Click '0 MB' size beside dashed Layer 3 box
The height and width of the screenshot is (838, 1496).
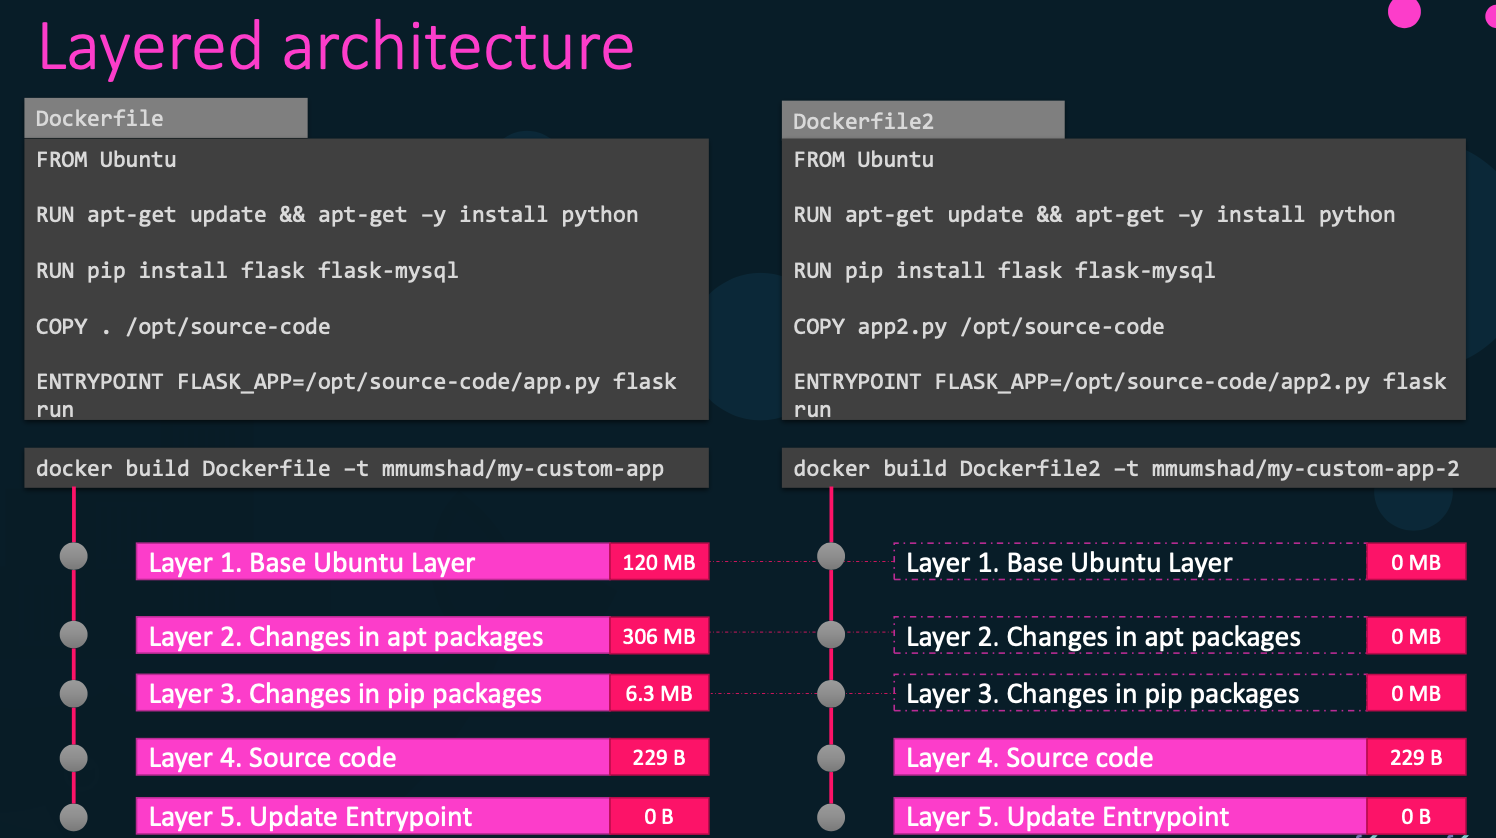pos(1416,693)
